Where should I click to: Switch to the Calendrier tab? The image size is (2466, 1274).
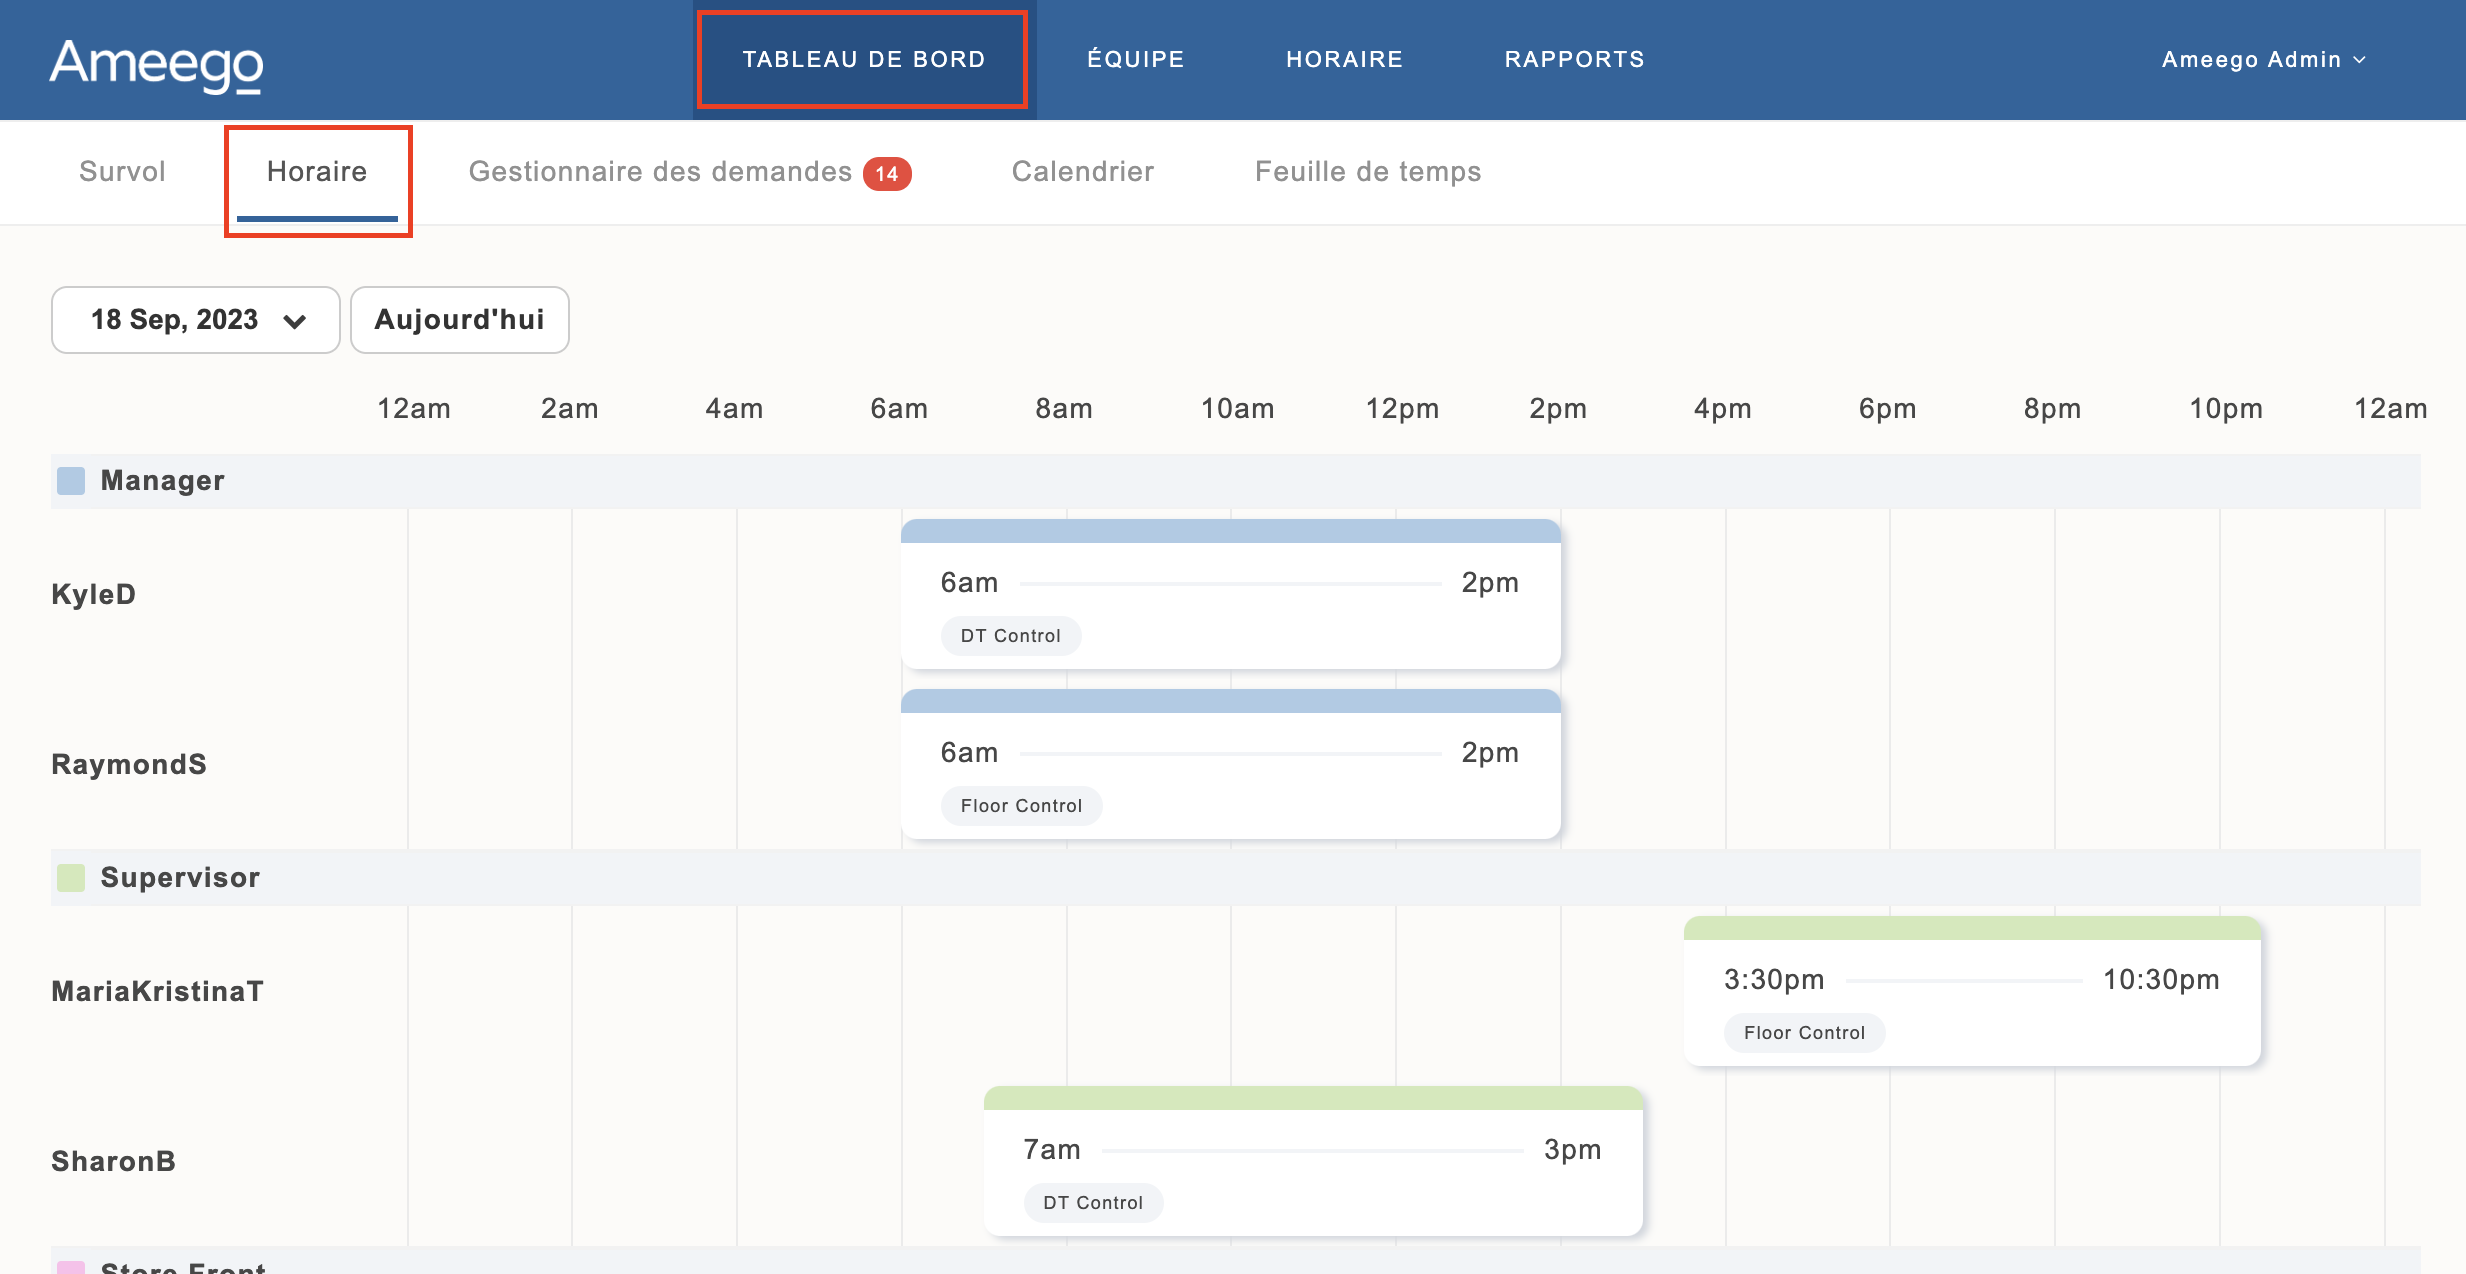(x=1082, y=172)
